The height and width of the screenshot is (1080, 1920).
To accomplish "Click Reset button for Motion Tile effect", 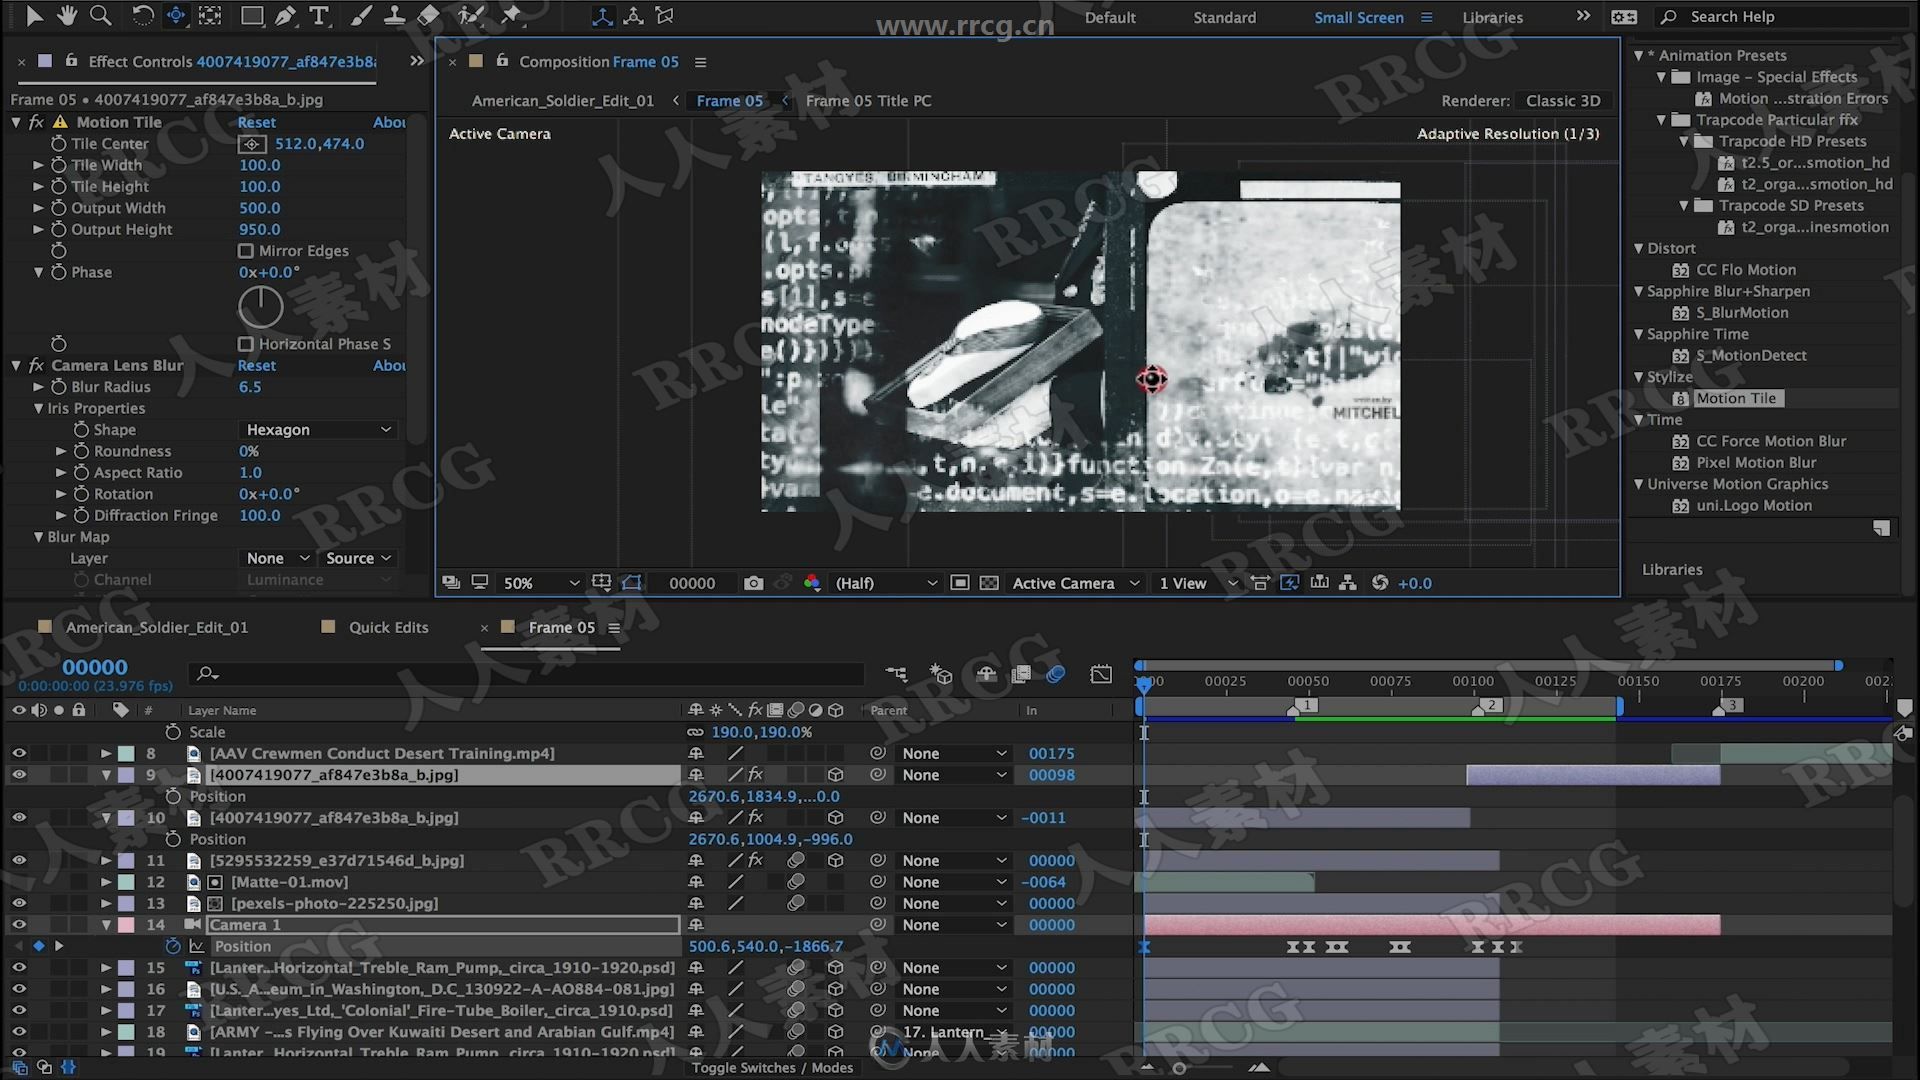I will (257, 121).
